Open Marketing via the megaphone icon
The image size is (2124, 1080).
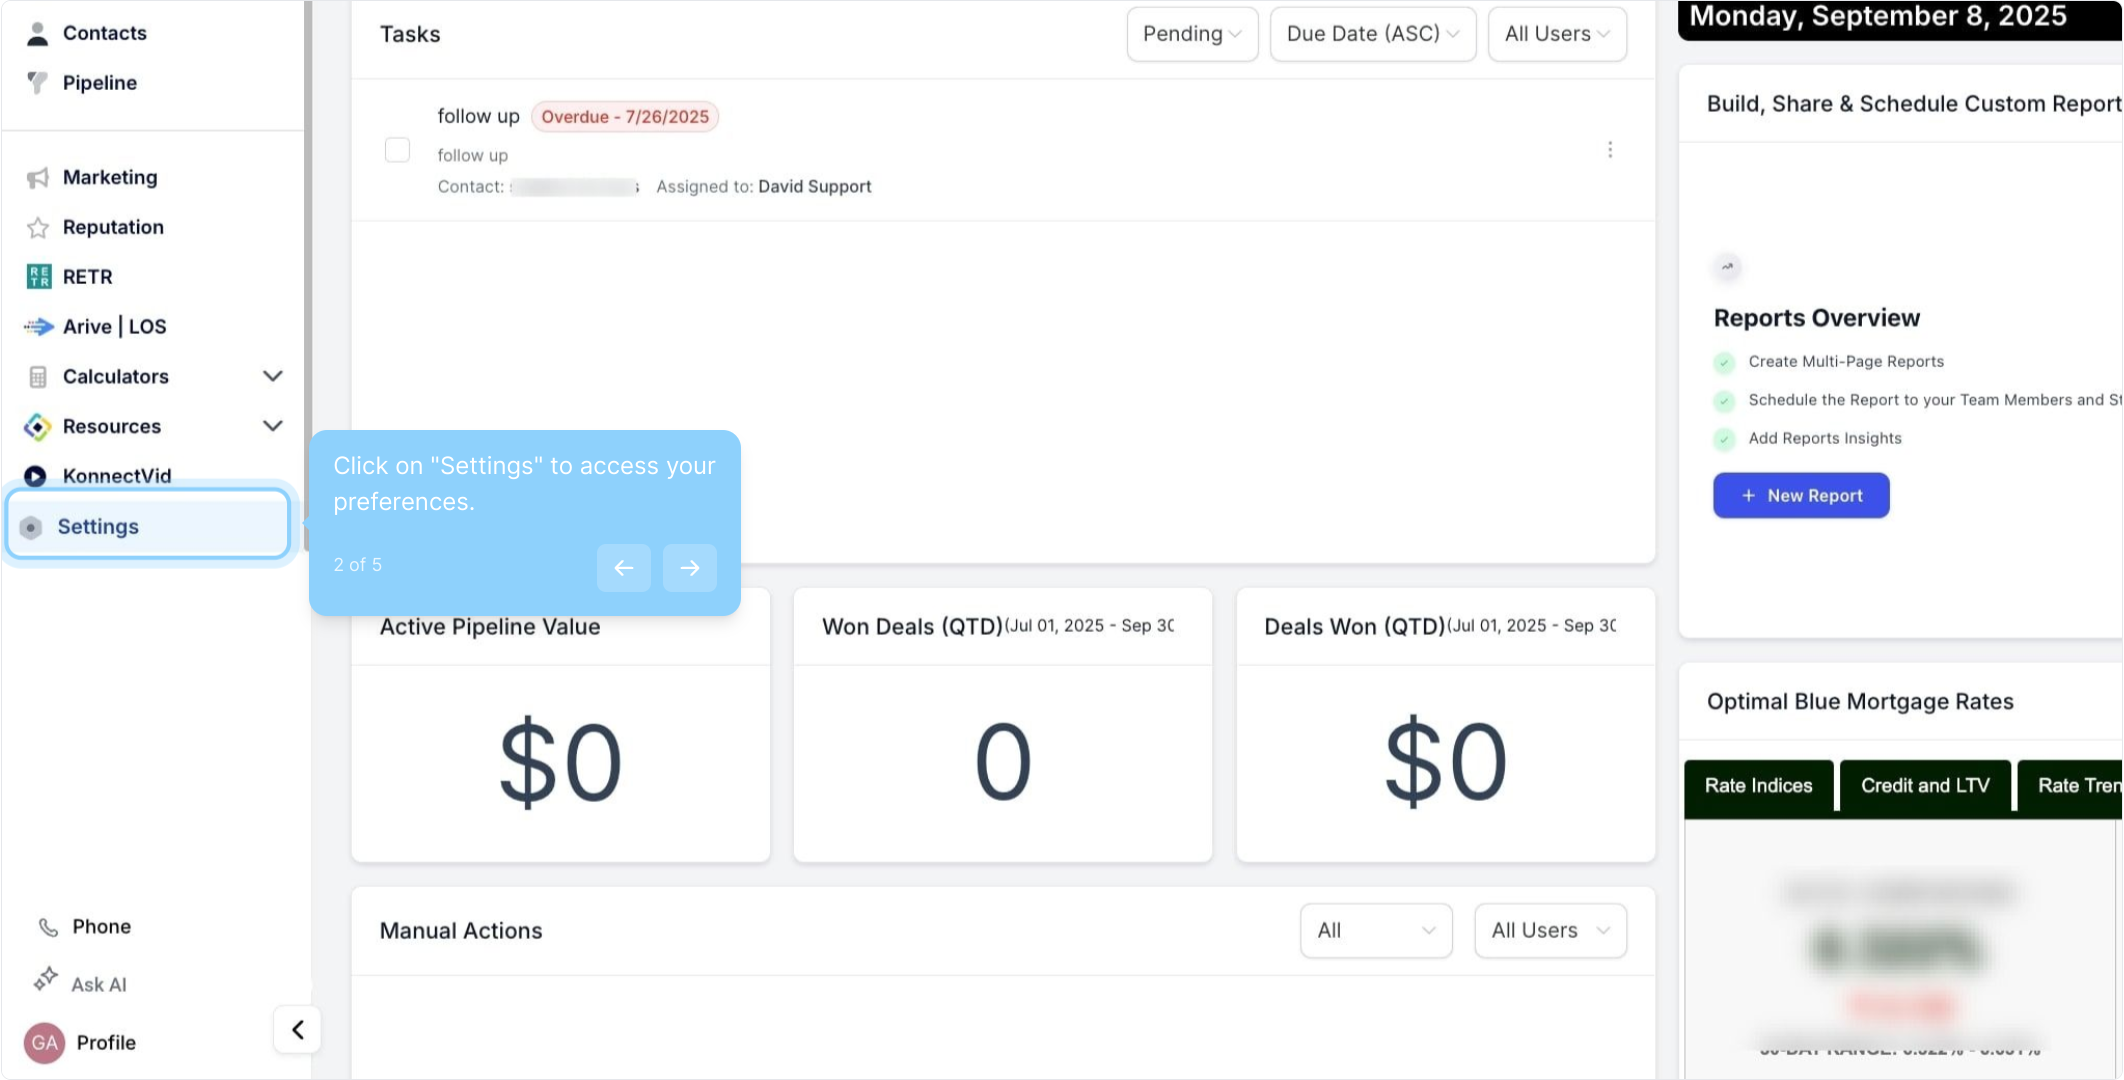[x=37, y=178]
